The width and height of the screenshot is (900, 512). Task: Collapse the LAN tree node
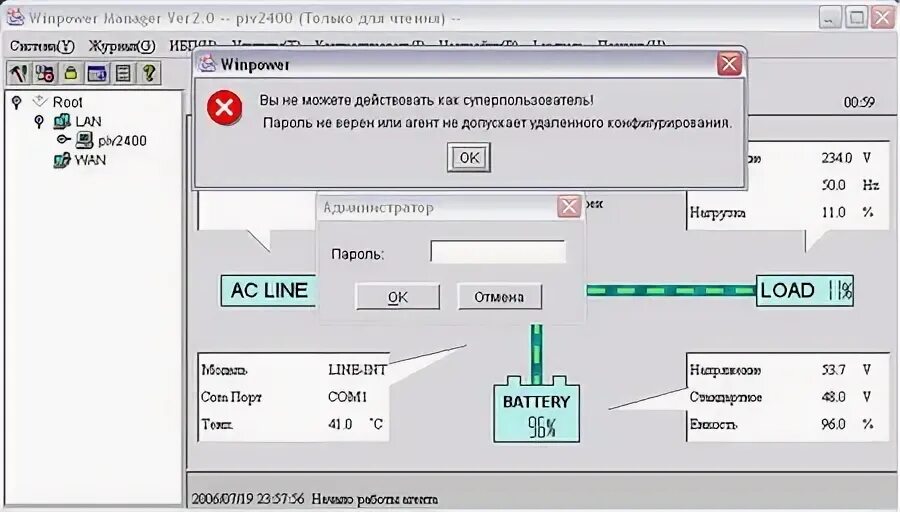tap(39, 122)
